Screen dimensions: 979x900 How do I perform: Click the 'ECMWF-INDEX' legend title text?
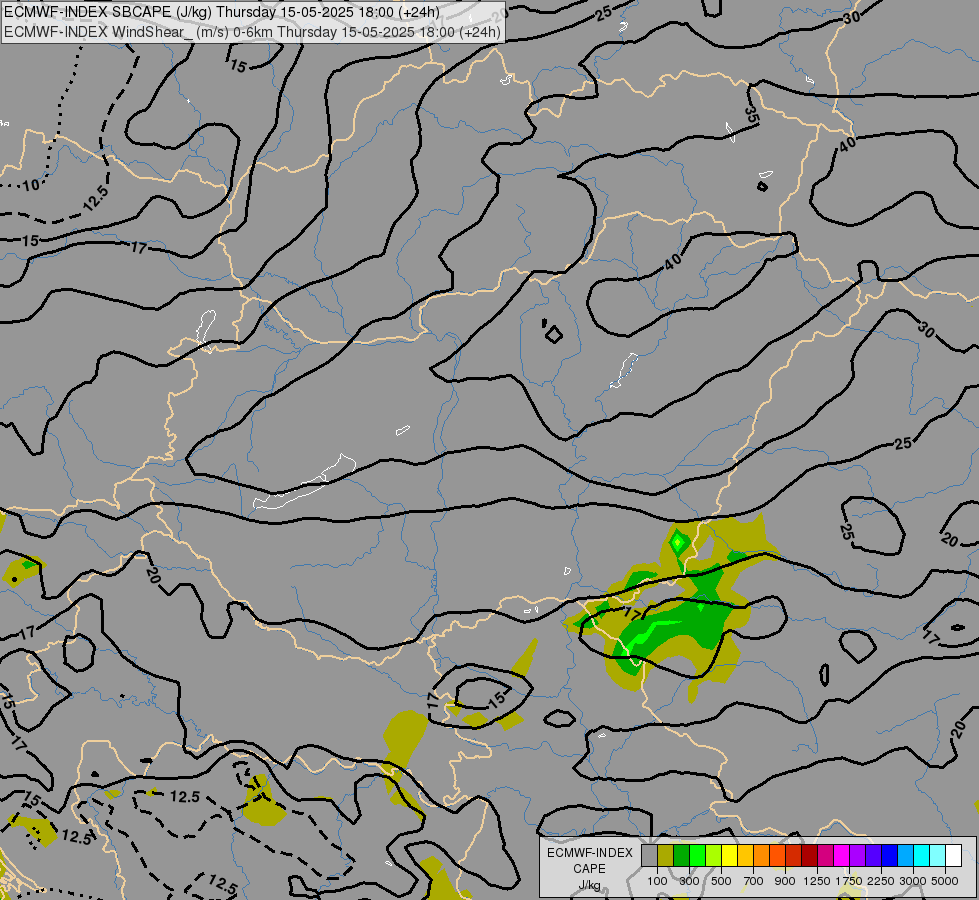pyautogui.click(x=589, y=853)
